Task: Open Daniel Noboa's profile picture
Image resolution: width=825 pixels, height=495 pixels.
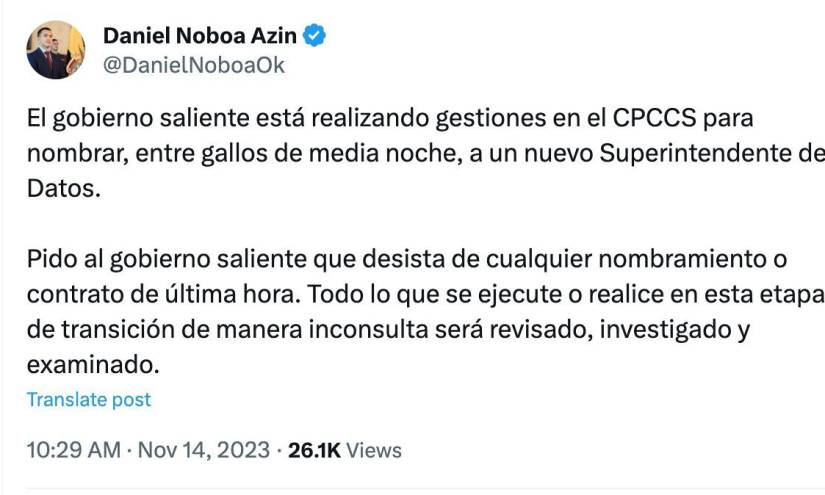Action: (55, 50)
